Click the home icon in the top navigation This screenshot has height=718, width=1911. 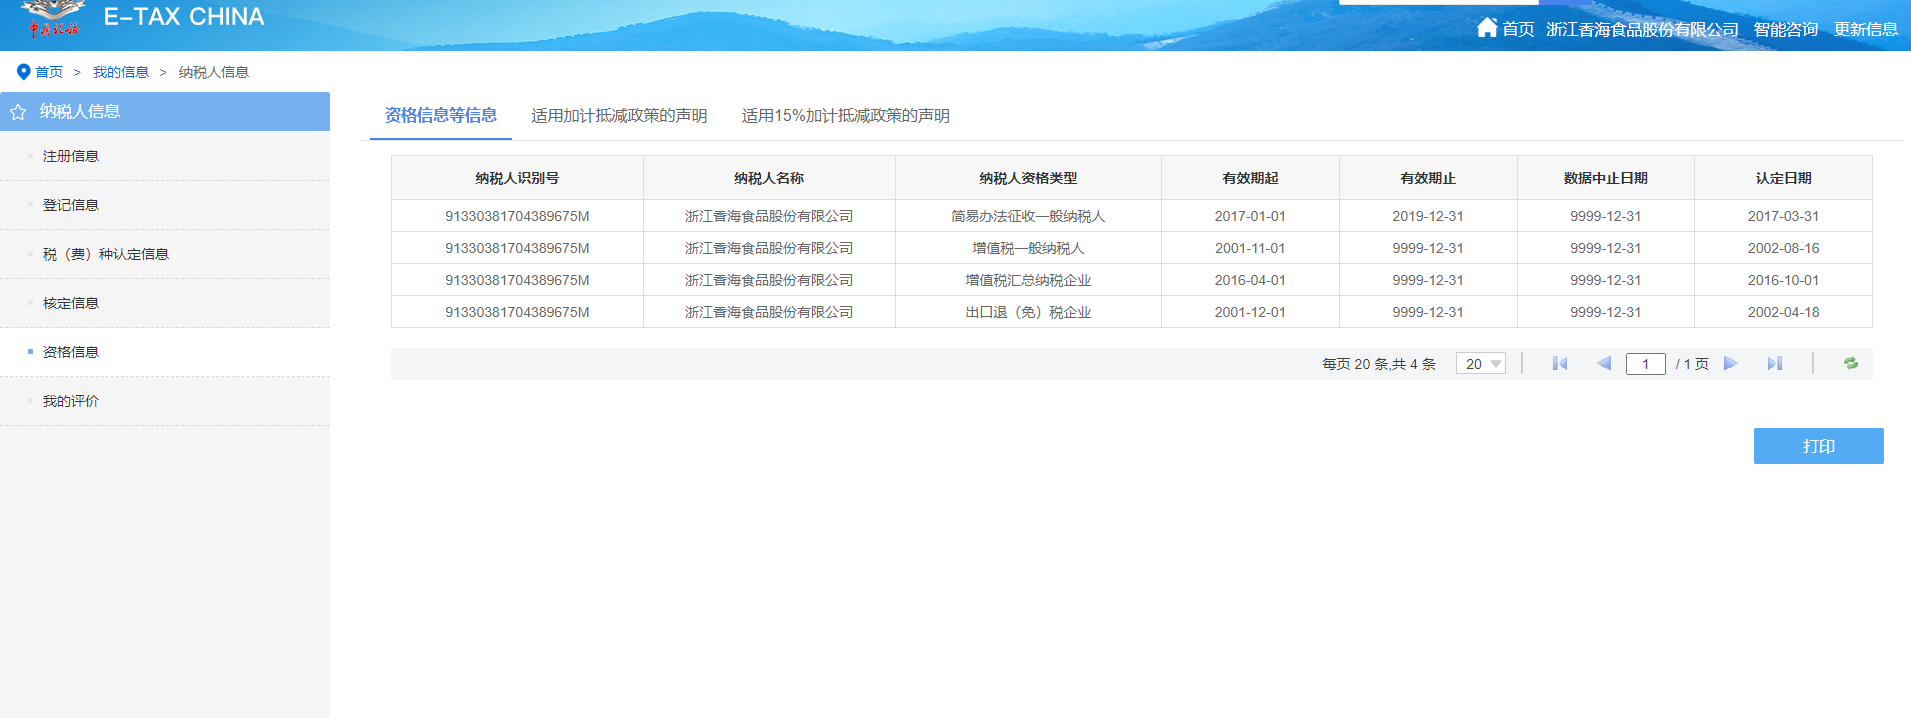tap(1487, 27)
